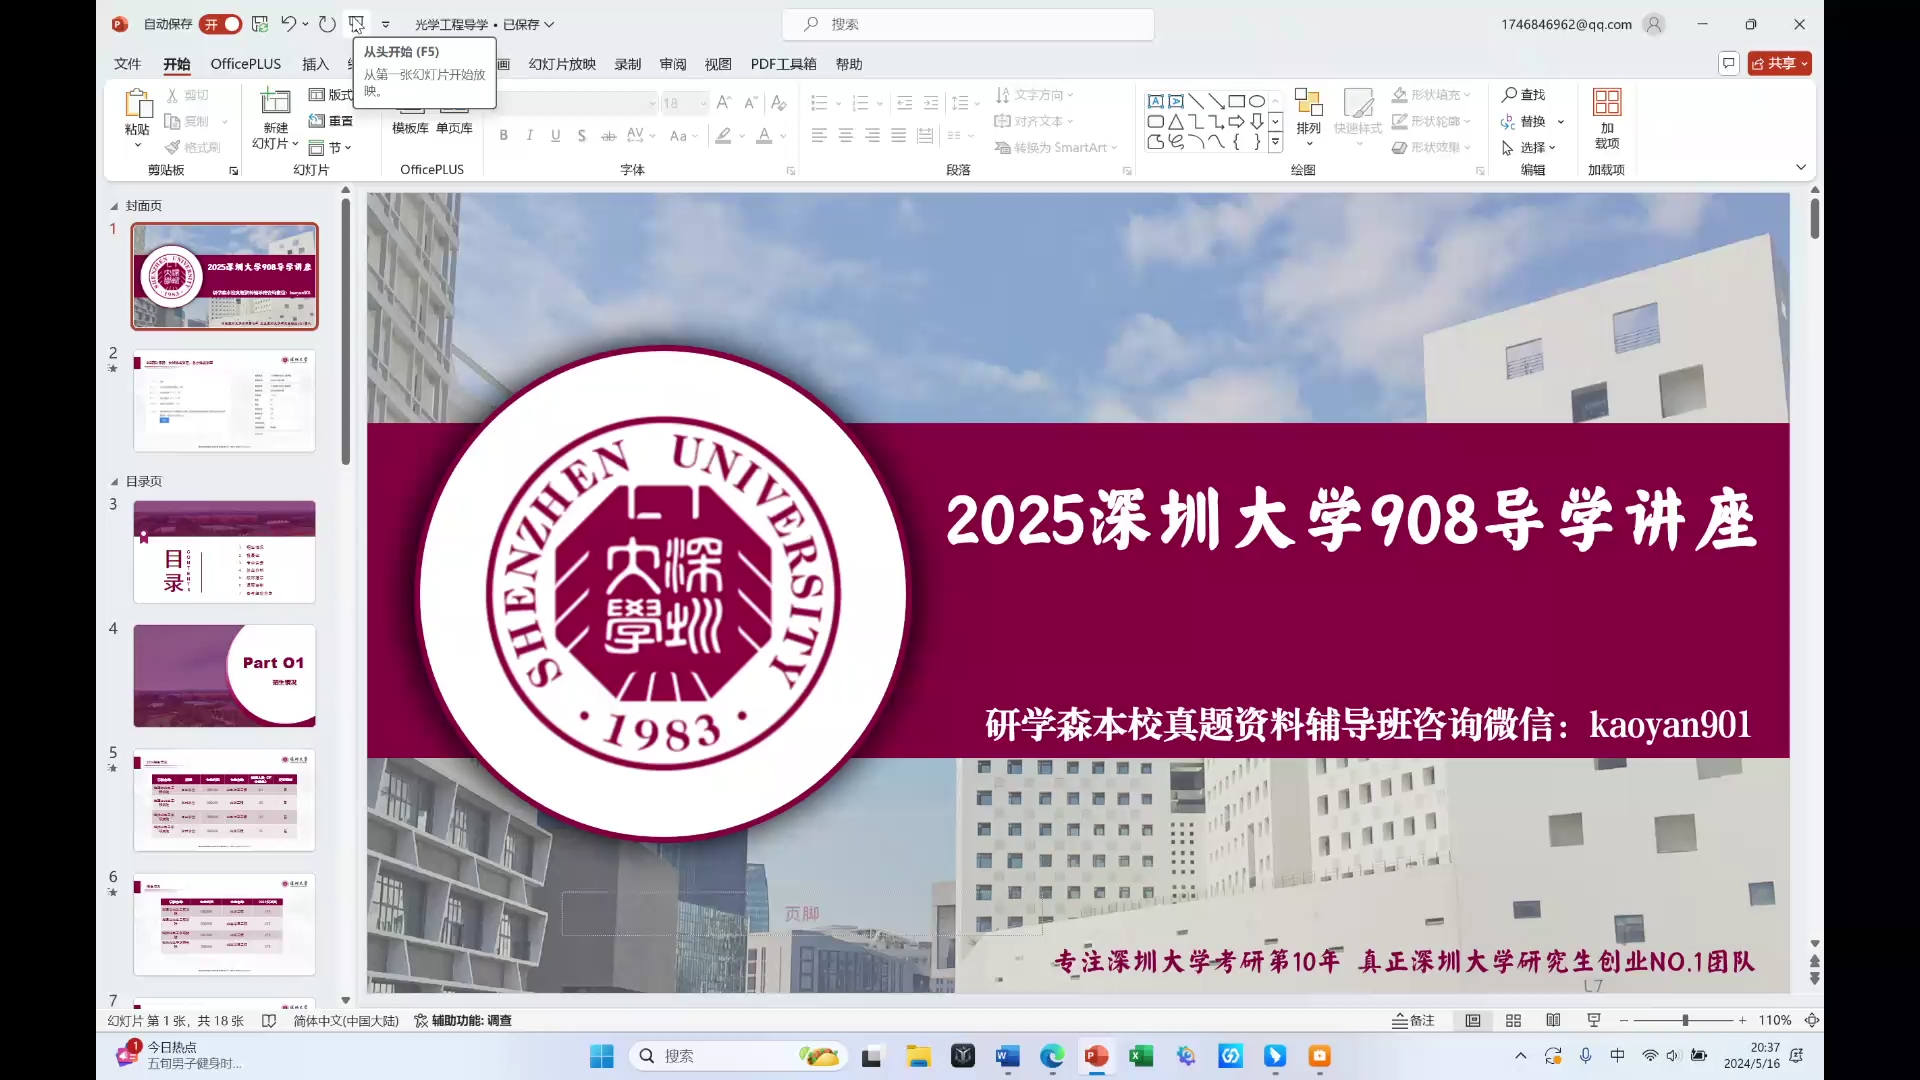Toggle center text alignment
Viewport: 1920px width, 1080px height.
pos(846,136)
